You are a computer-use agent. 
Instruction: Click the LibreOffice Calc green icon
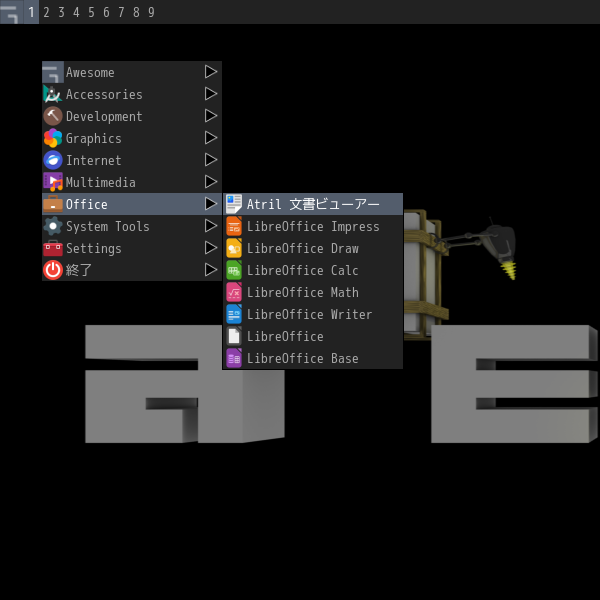click(234, 270)
